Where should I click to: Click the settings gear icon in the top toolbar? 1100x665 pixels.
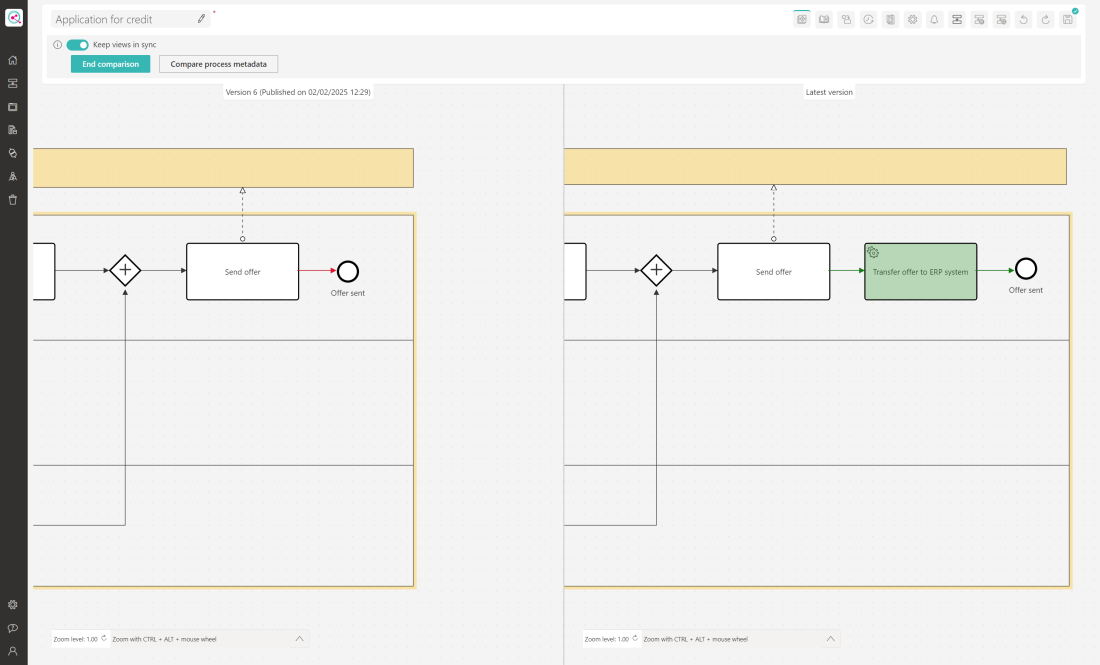912,19
